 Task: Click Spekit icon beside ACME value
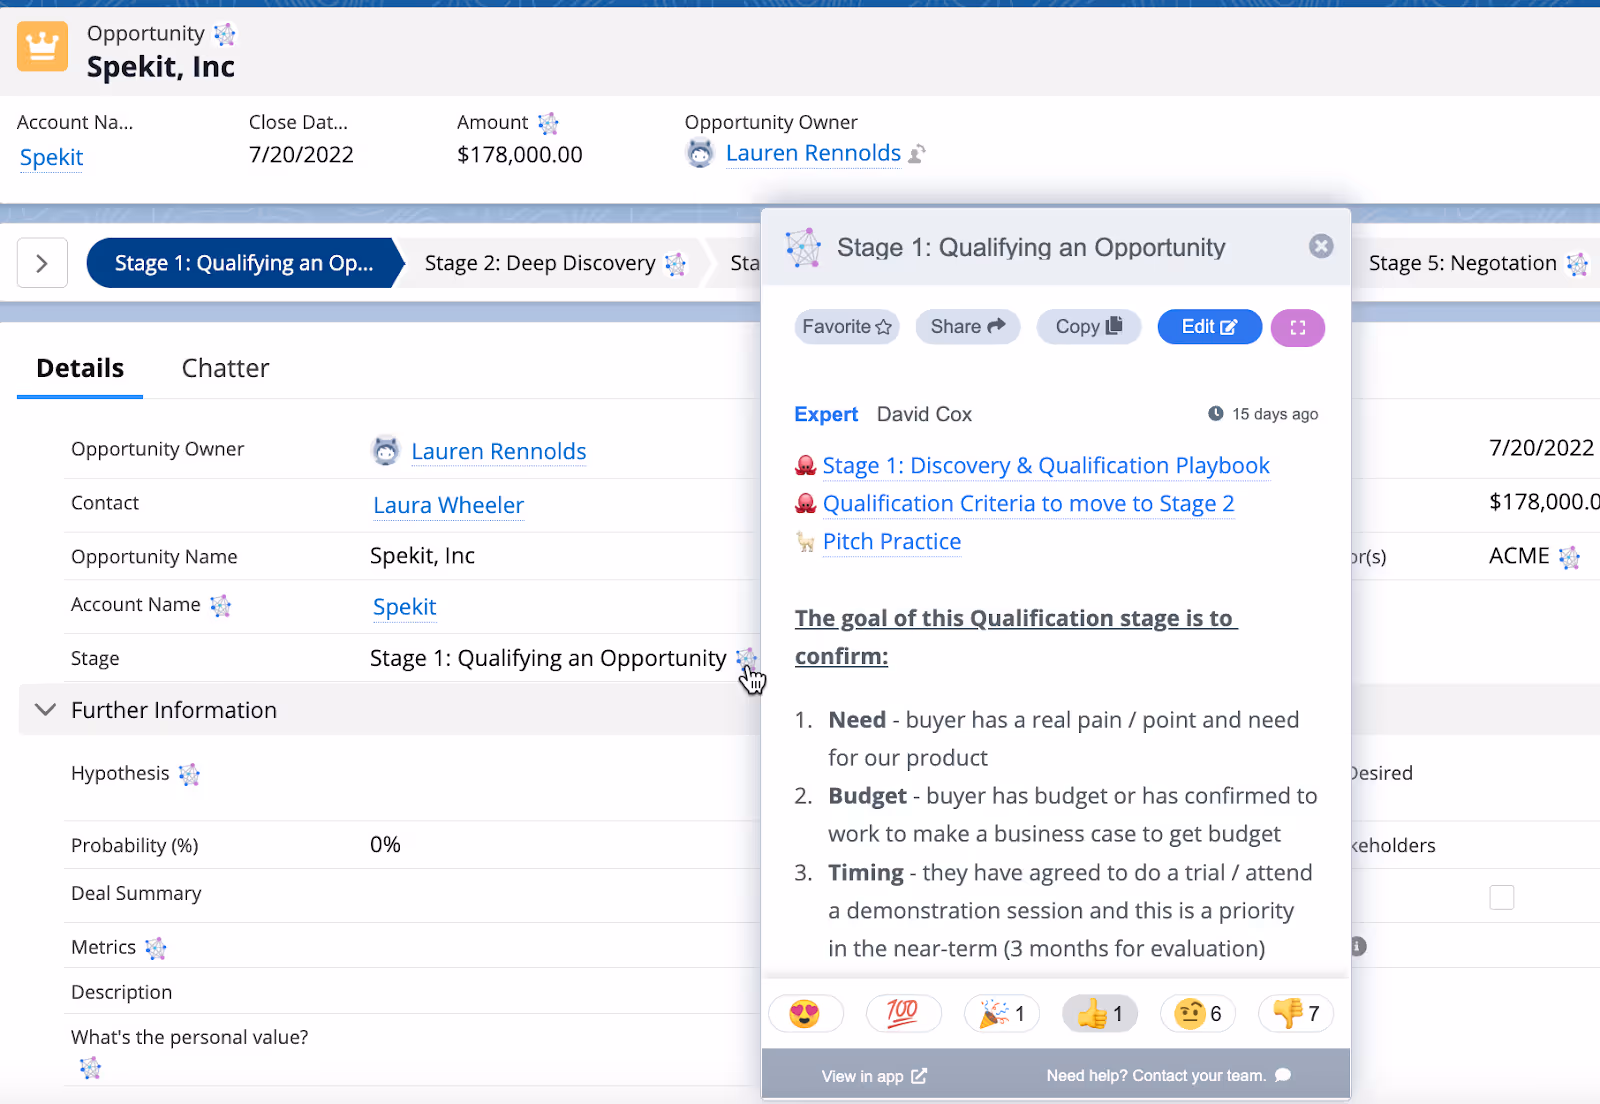click(1569, 558)
